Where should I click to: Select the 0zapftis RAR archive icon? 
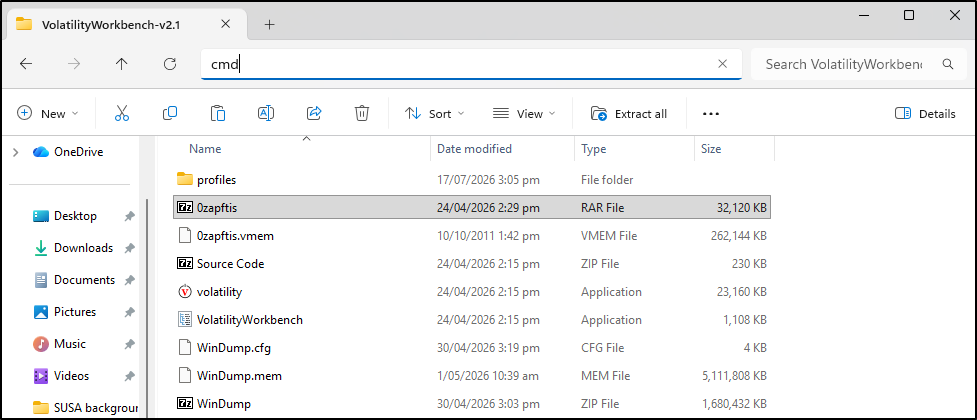(x=184, y=208)
